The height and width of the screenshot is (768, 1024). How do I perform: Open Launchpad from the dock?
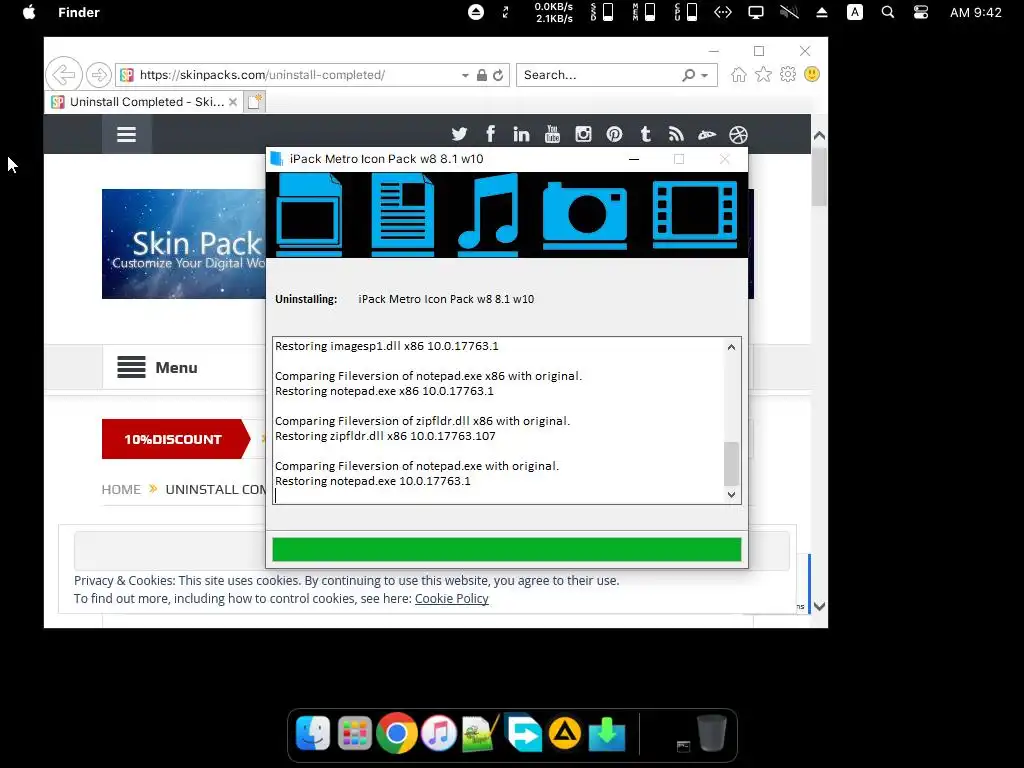(355, 733)
